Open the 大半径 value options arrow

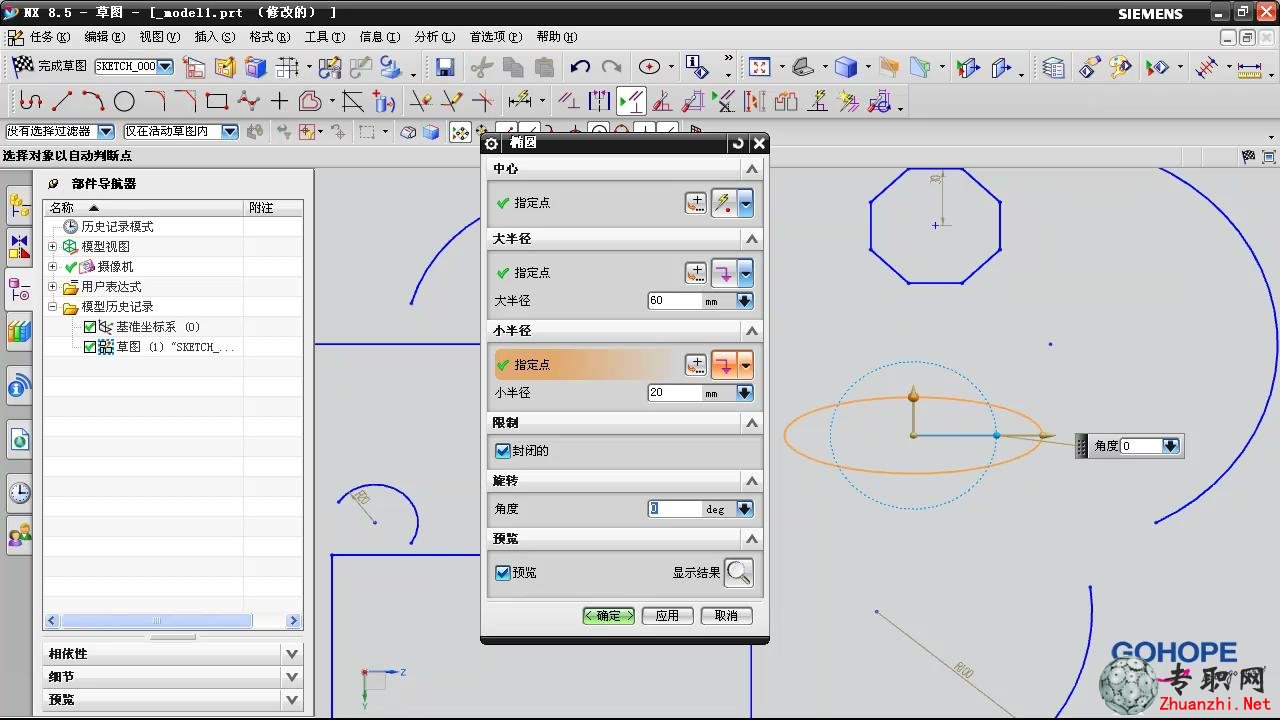pyautogui.click(x=744, y=301)
